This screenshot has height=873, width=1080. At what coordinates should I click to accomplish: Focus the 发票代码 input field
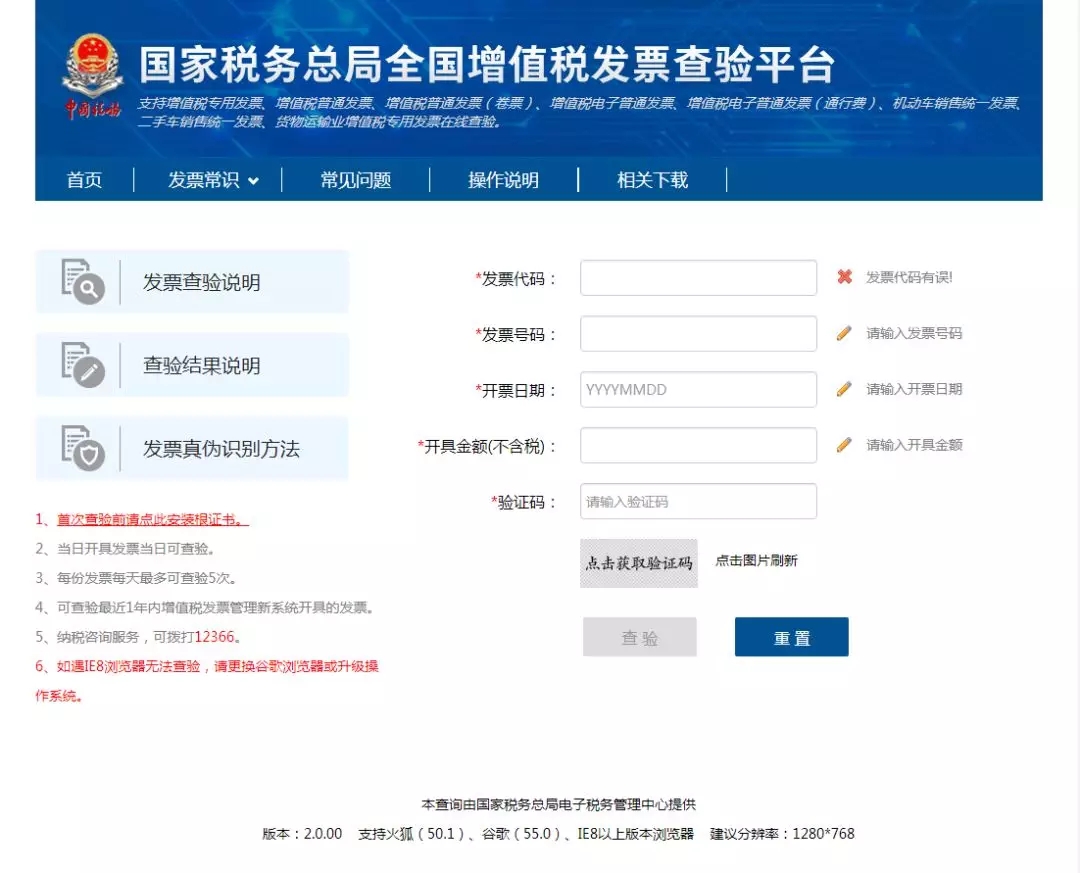(698, 278)
